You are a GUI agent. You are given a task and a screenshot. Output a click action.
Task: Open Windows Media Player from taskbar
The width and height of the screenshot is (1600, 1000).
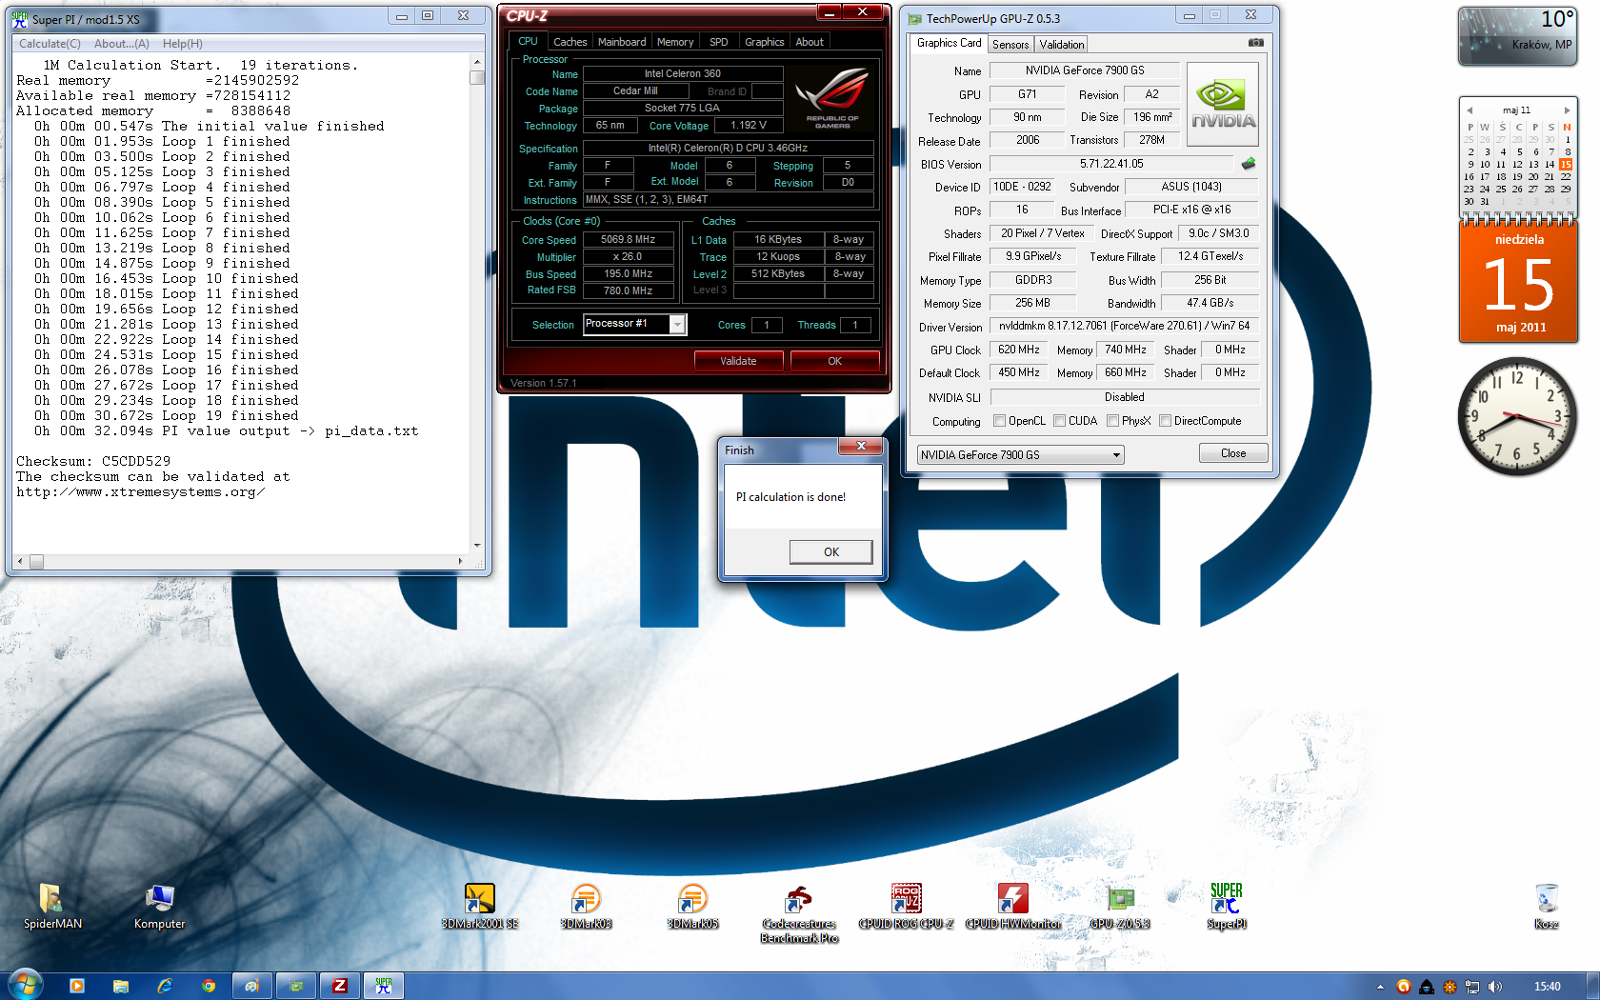click(x=77, y=986)
